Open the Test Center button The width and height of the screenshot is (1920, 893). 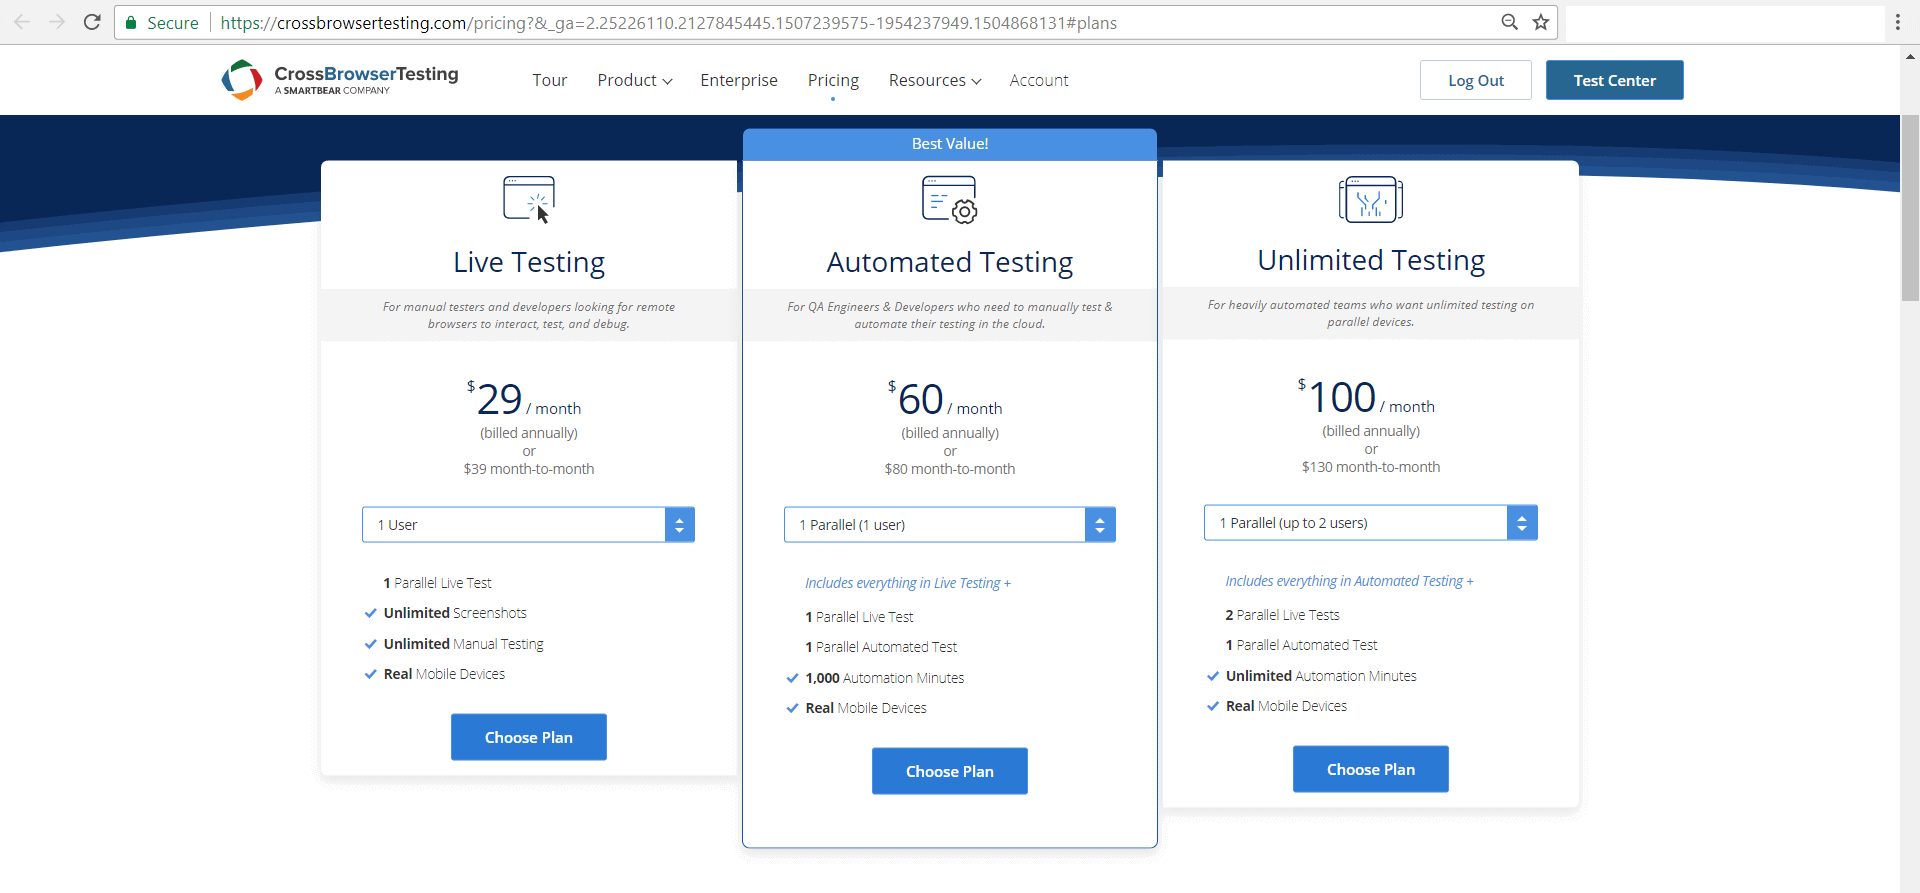[1615, 80]
